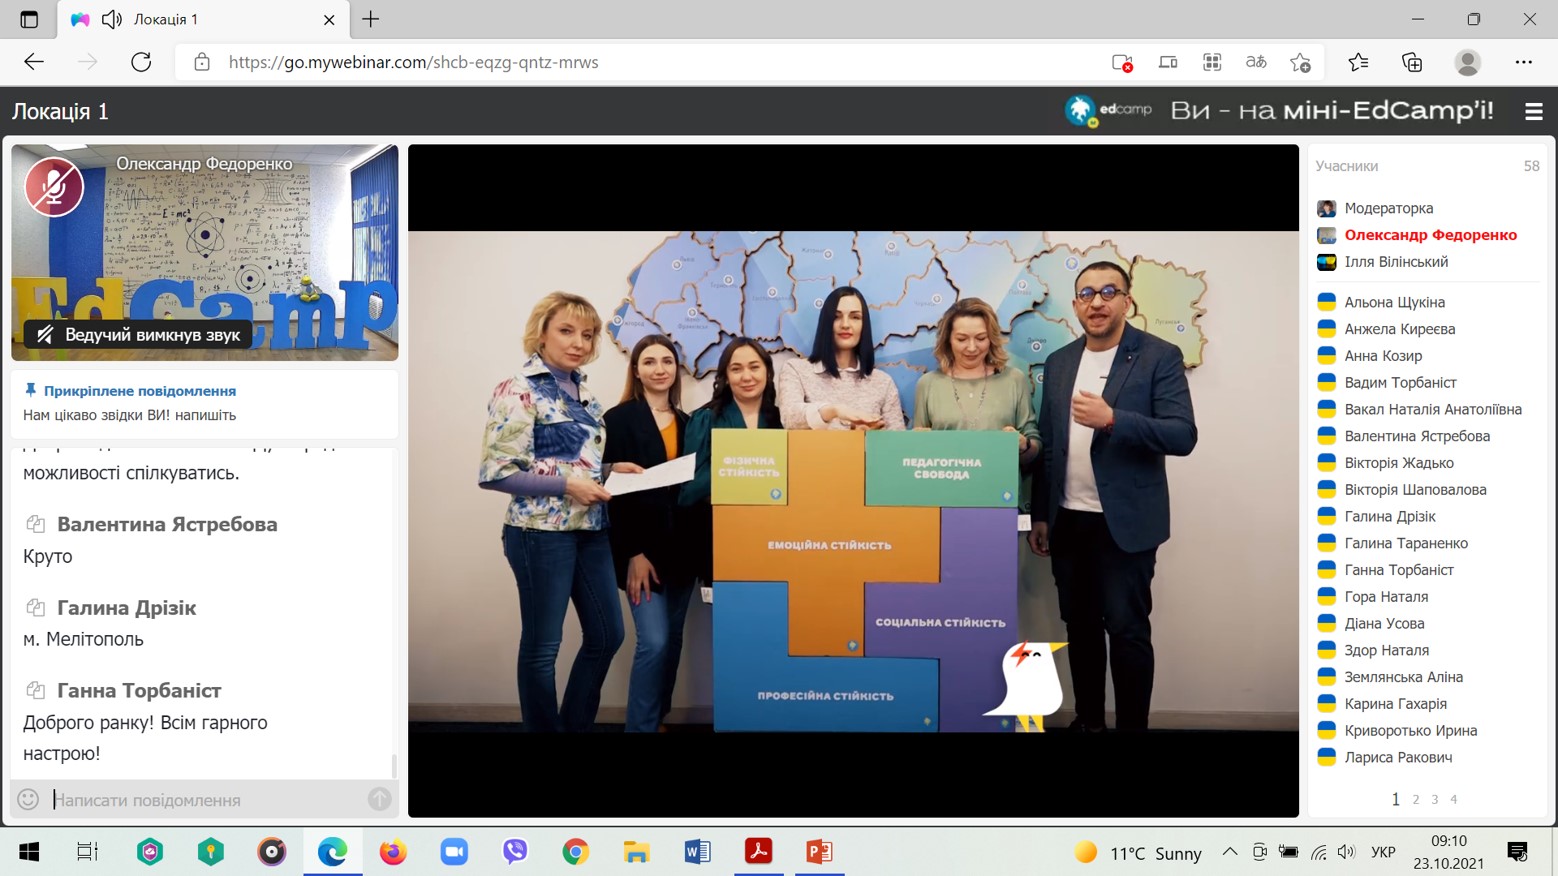Focus the Написати повідомлення message field
This screenshot has width=1558, height=876.
tap(205, 800)
